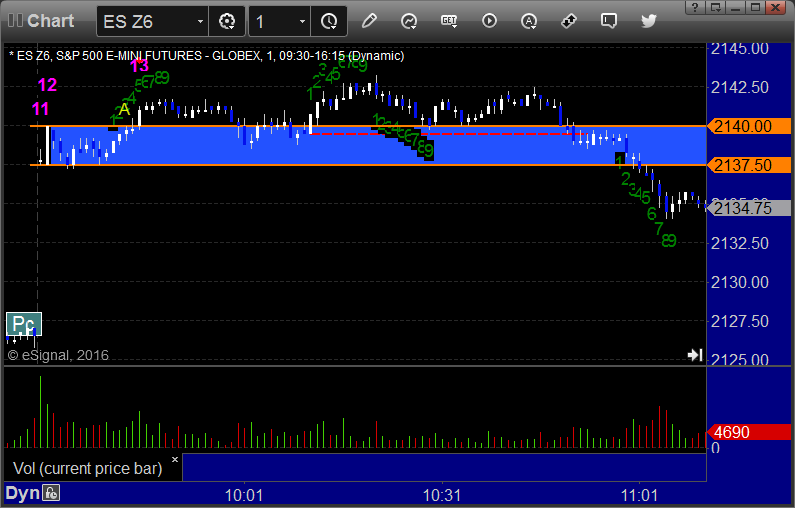Click the 2142.50 price axis label
The width and height of the screenshot is (795, 508).
[740, 87]
